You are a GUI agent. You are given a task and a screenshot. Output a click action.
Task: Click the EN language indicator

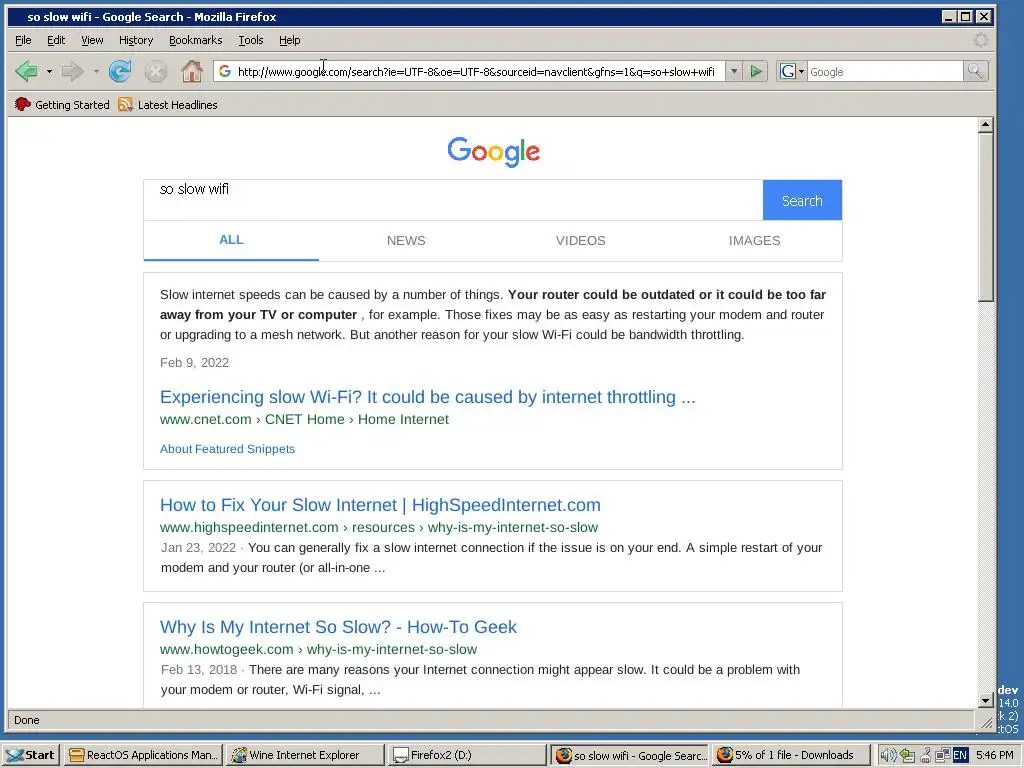tap(960, 755)
